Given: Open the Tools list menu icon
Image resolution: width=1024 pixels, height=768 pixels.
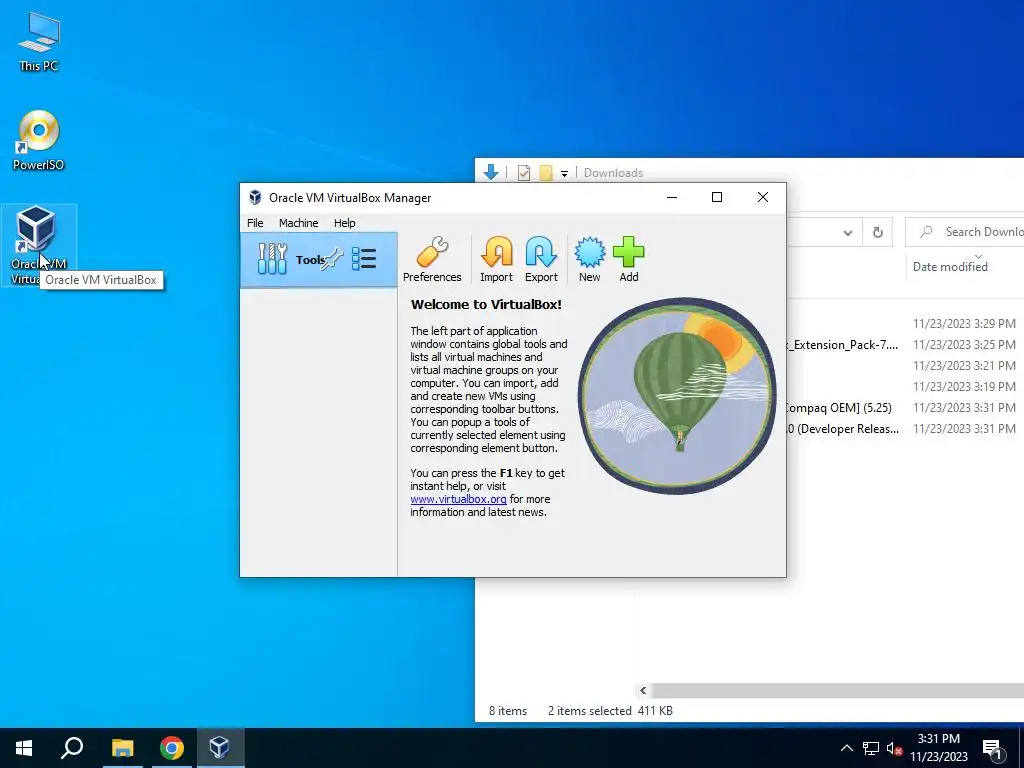Looking at the screenshot, I should click(x=364, y=259).
